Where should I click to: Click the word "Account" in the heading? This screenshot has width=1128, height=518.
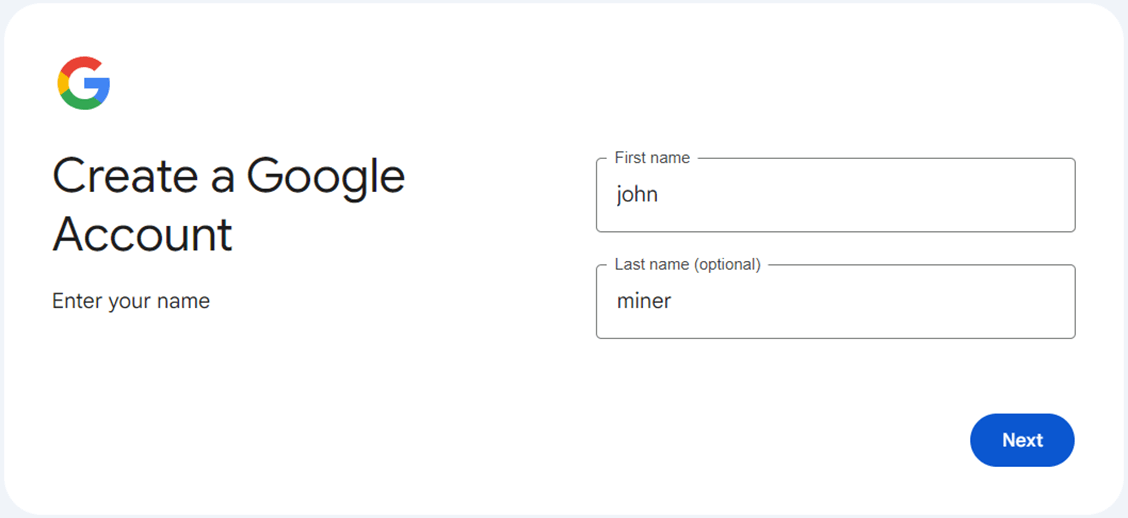point(142,235)
